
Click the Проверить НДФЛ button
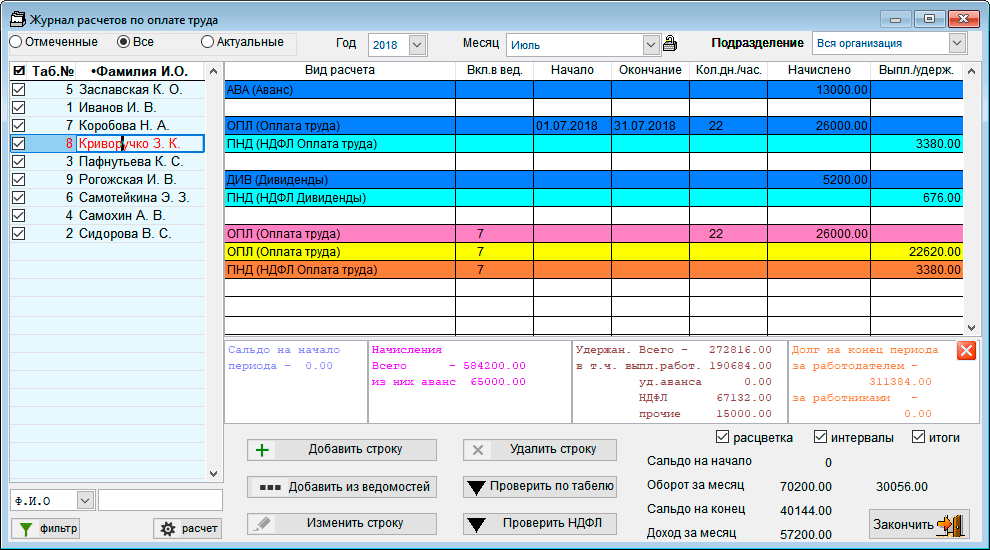[540, 523]
